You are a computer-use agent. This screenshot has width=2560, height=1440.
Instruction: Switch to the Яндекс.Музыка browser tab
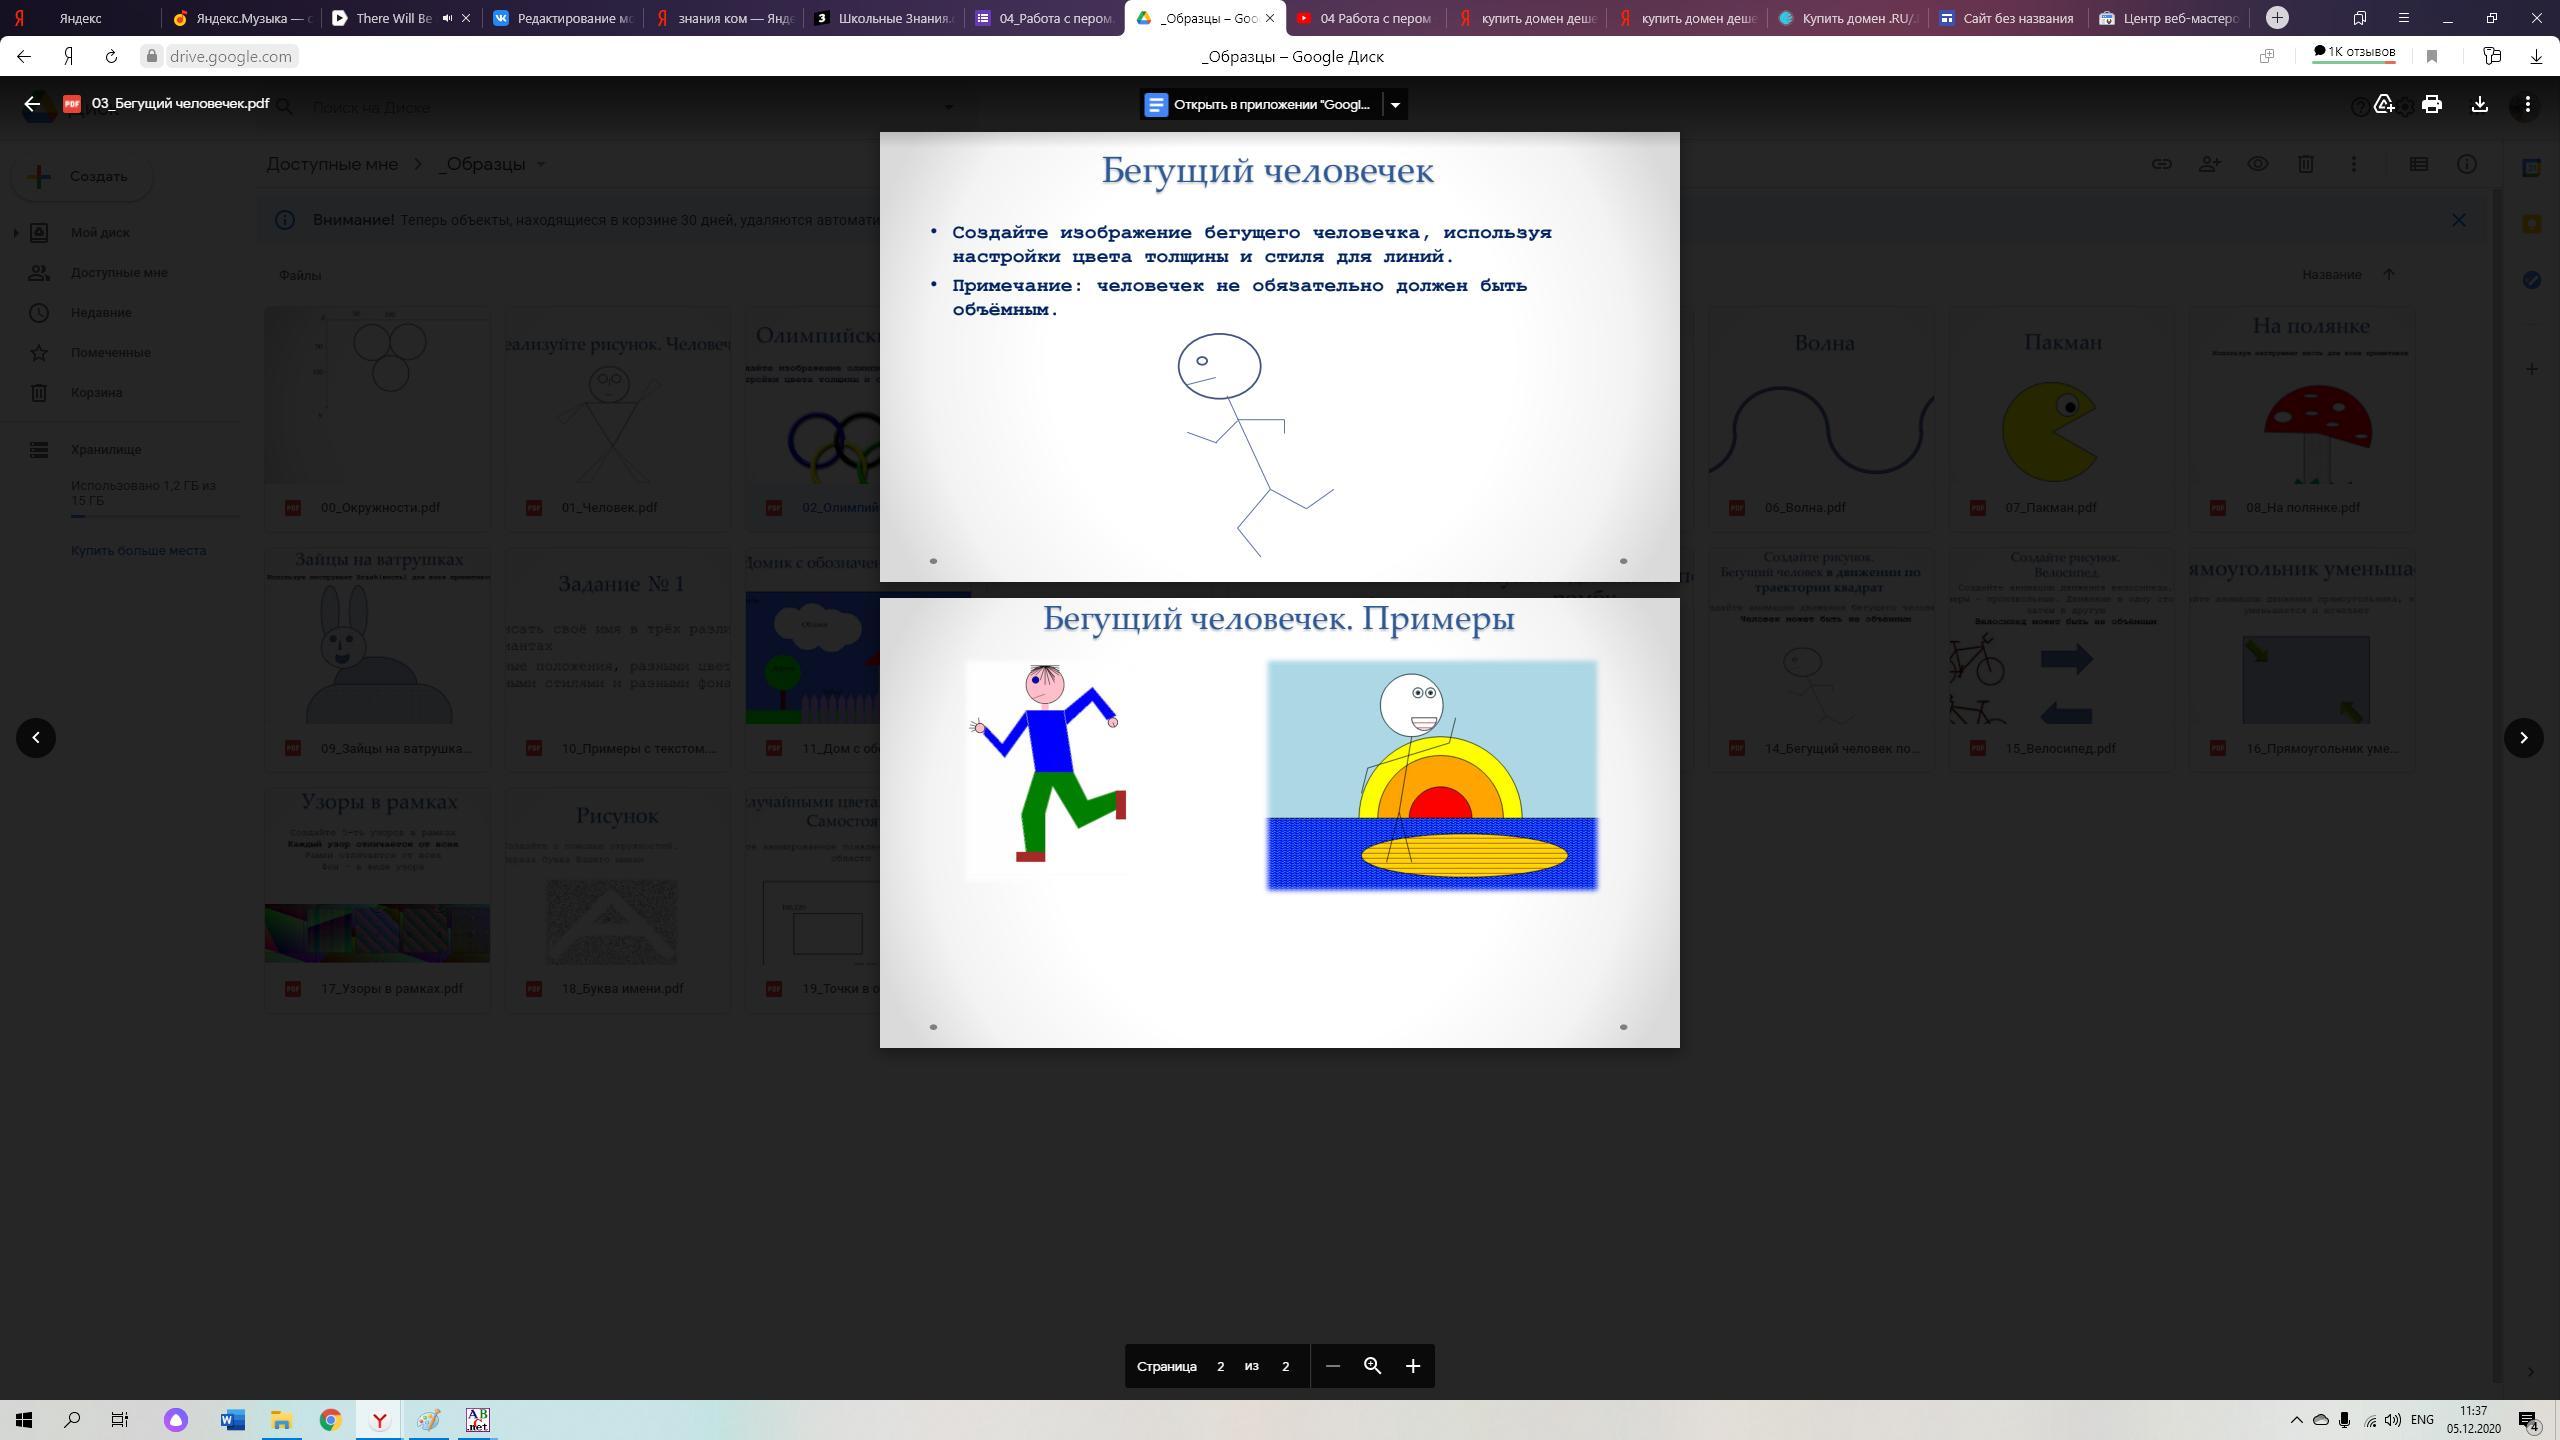[x=240, y=18]
